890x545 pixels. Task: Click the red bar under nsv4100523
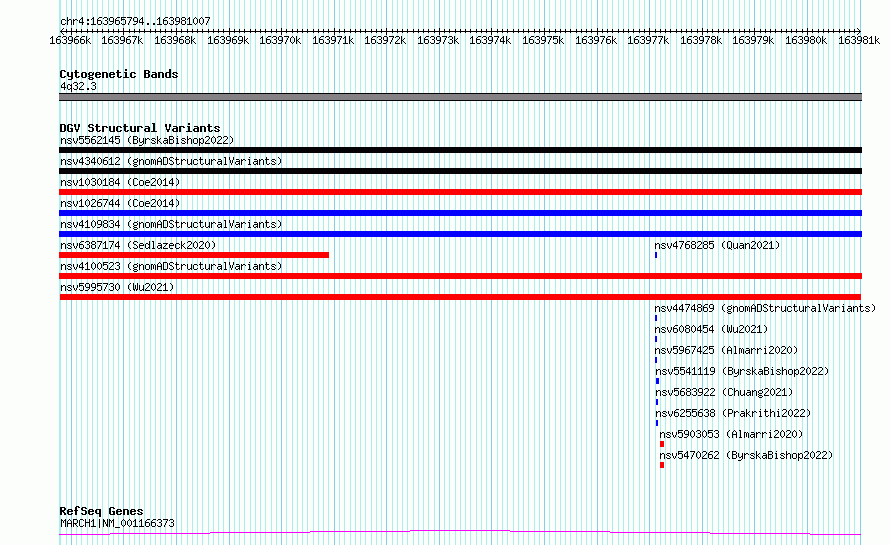pyautogui.click(x=460, y=276)
